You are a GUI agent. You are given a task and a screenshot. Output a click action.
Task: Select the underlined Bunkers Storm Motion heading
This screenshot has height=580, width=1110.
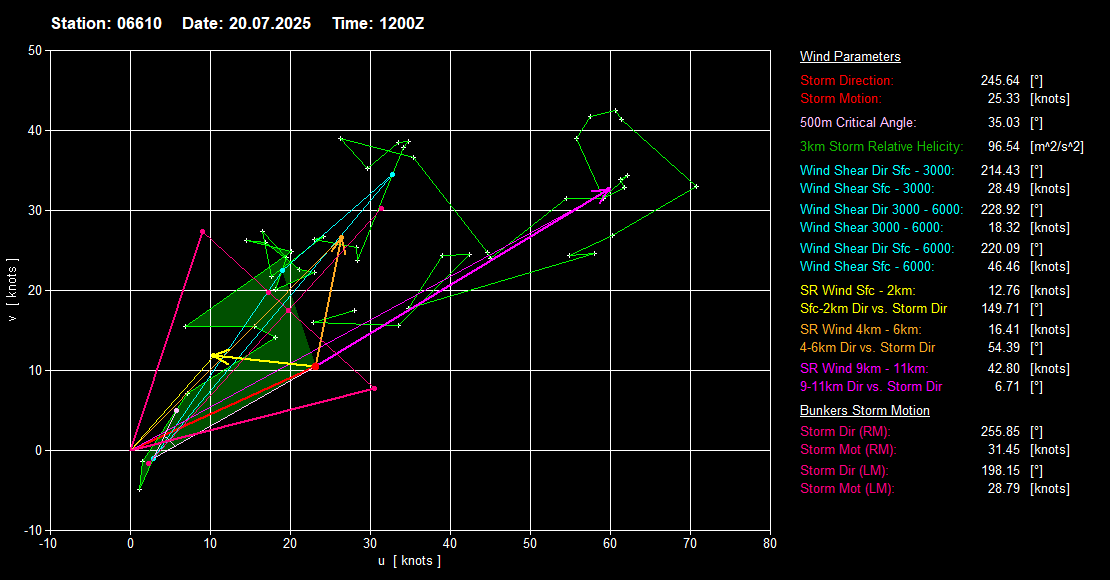864,411
